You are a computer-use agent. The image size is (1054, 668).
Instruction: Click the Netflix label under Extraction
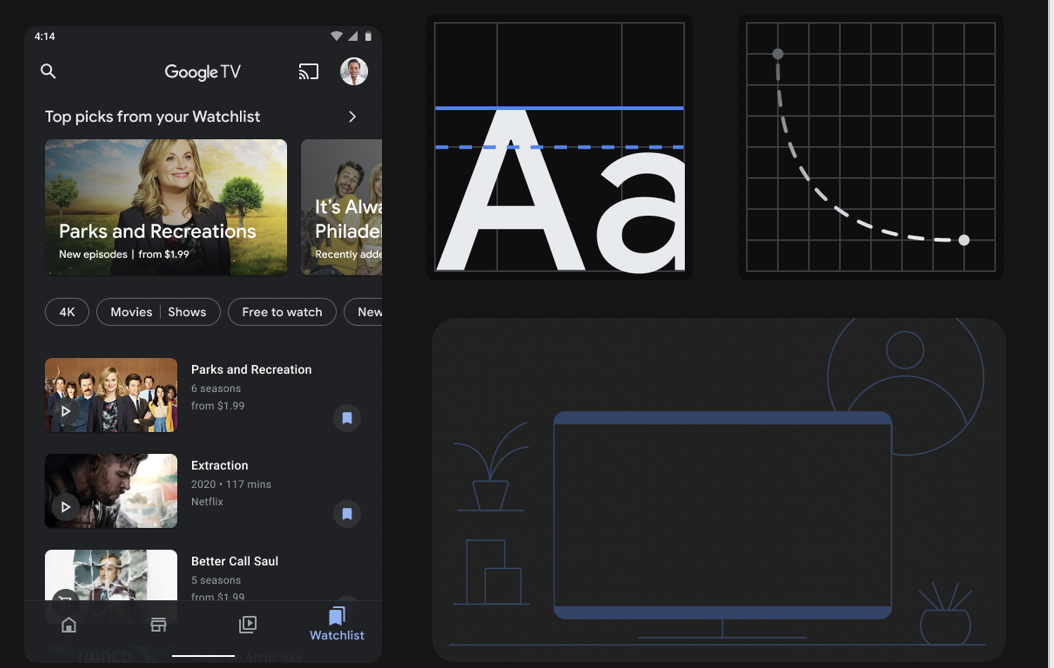[x=207, y=501]
